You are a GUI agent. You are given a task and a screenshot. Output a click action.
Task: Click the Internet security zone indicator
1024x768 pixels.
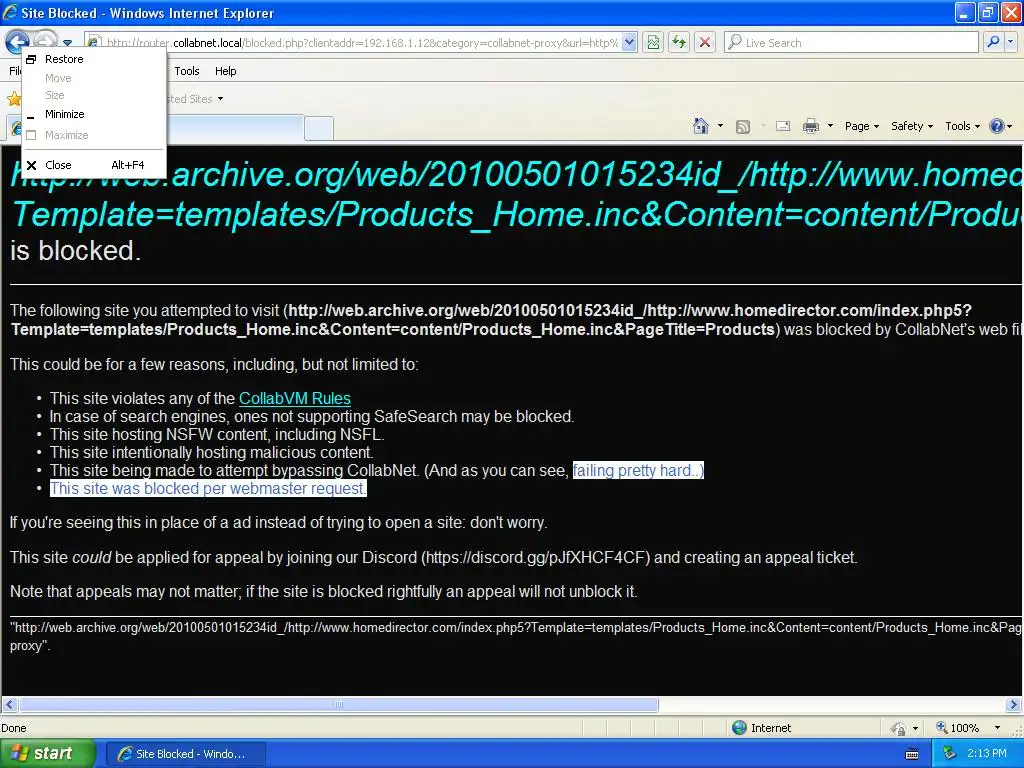pyautogui.click(x=761, y=728)
